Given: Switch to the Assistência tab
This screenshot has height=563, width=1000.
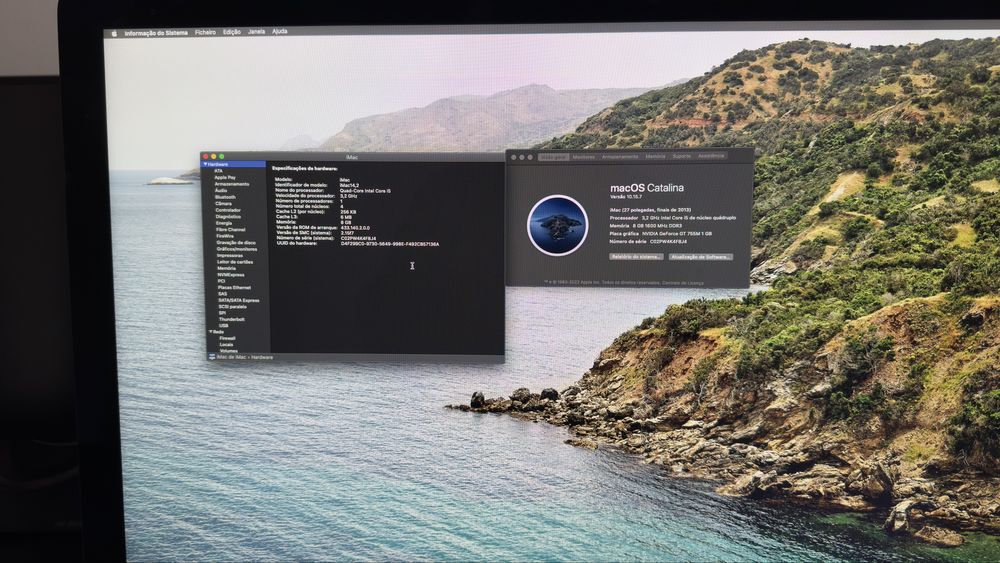Looking at the screenshot, I should (x=710, y=156).
